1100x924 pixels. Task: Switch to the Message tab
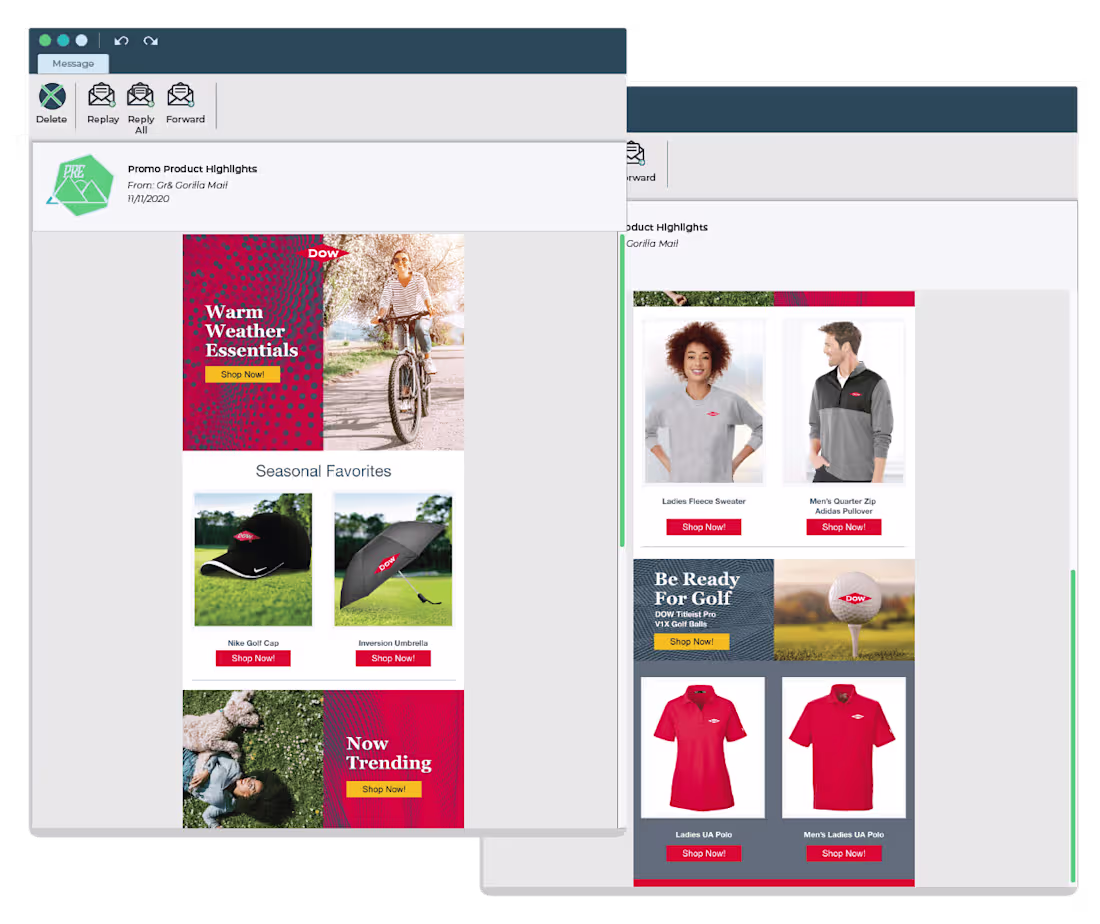pyautogui.click(x=72, y=63)
